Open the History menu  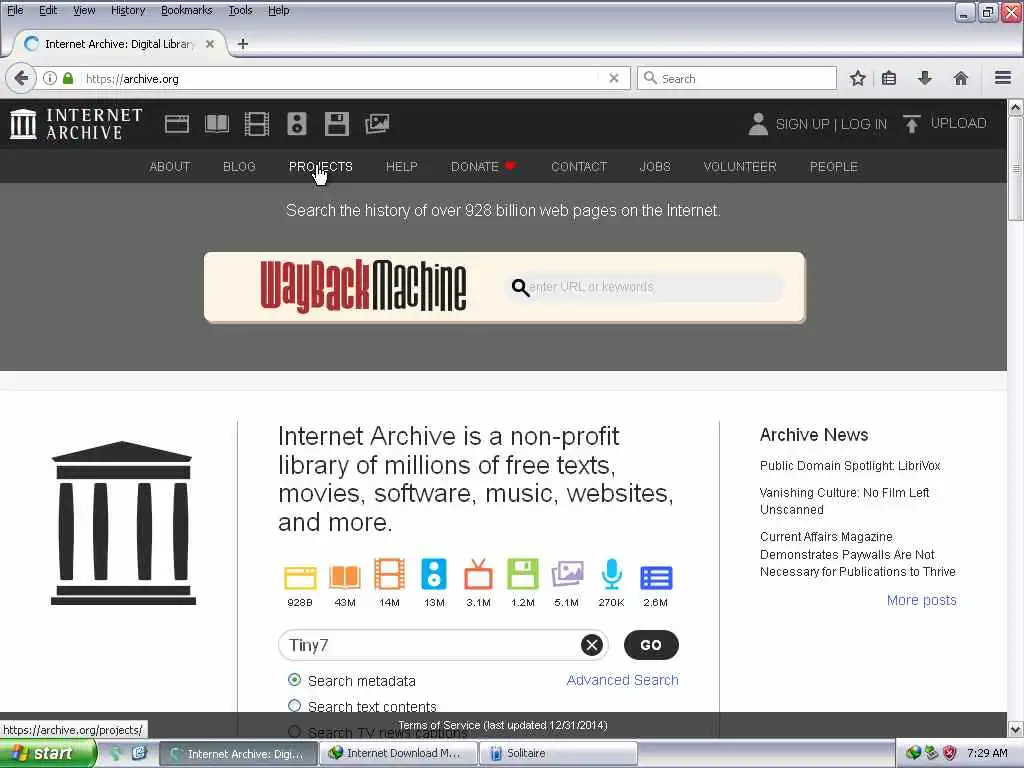click(128, 10)
